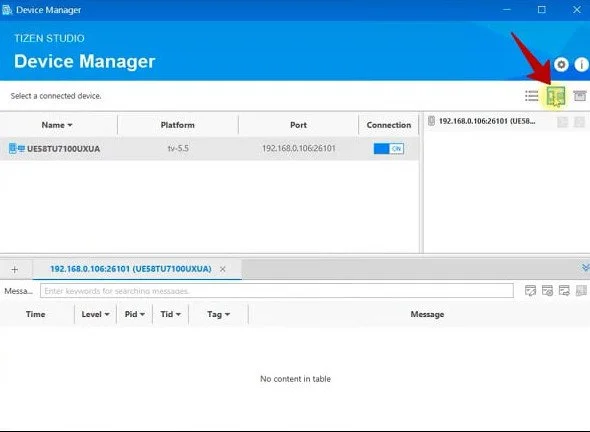The height and width of the screenshot is (432, 590).
Task: Click the third log toolbar icon
Action: [x=564, y=291]
